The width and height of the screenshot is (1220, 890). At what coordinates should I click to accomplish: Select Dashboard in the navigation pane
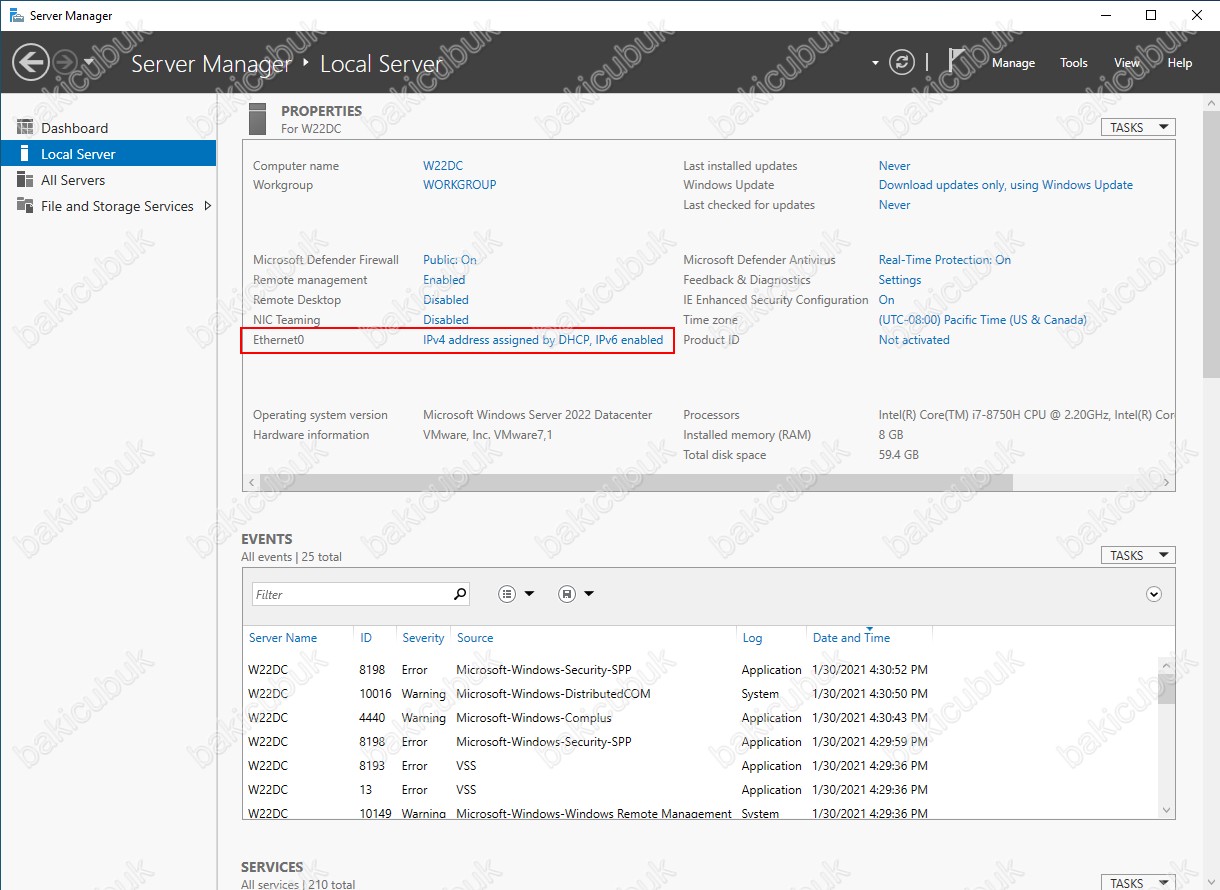tap(108, 128)
